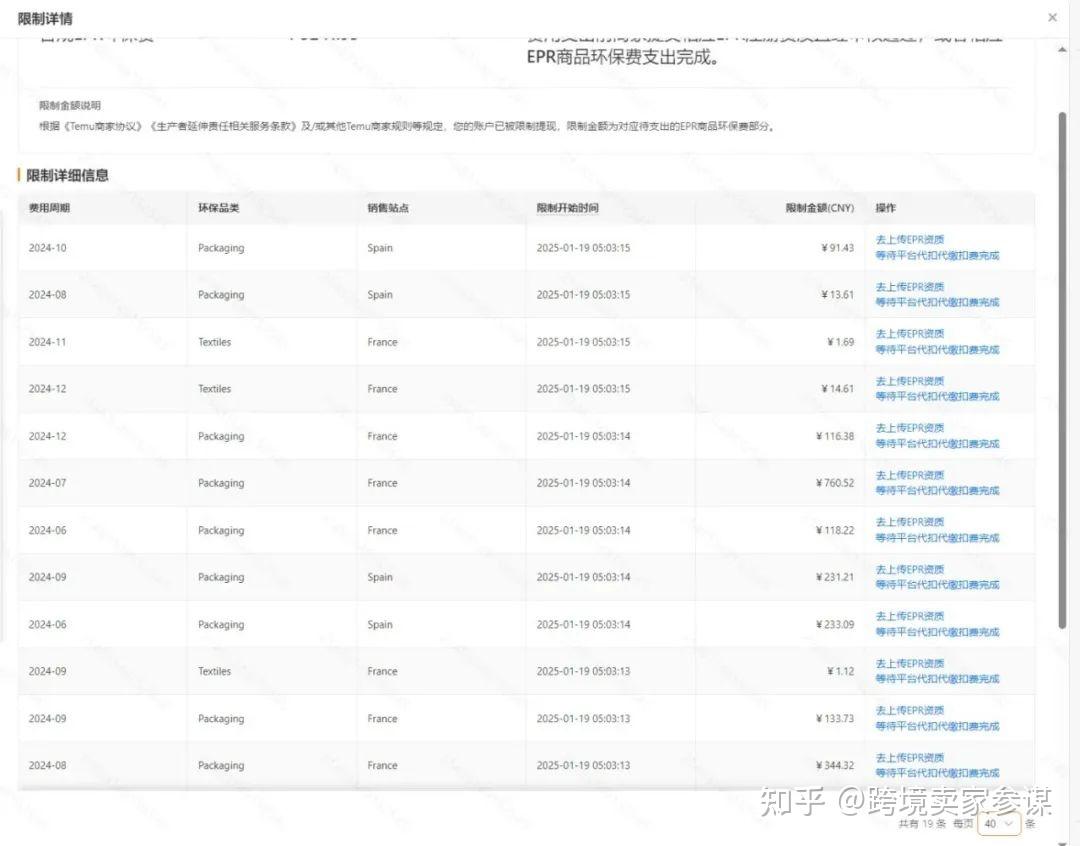Viewport: 1080px width, 846px height.
Task: Click 去上传EPR资质 for the ¥344.32 row
Action: [909, 758]
